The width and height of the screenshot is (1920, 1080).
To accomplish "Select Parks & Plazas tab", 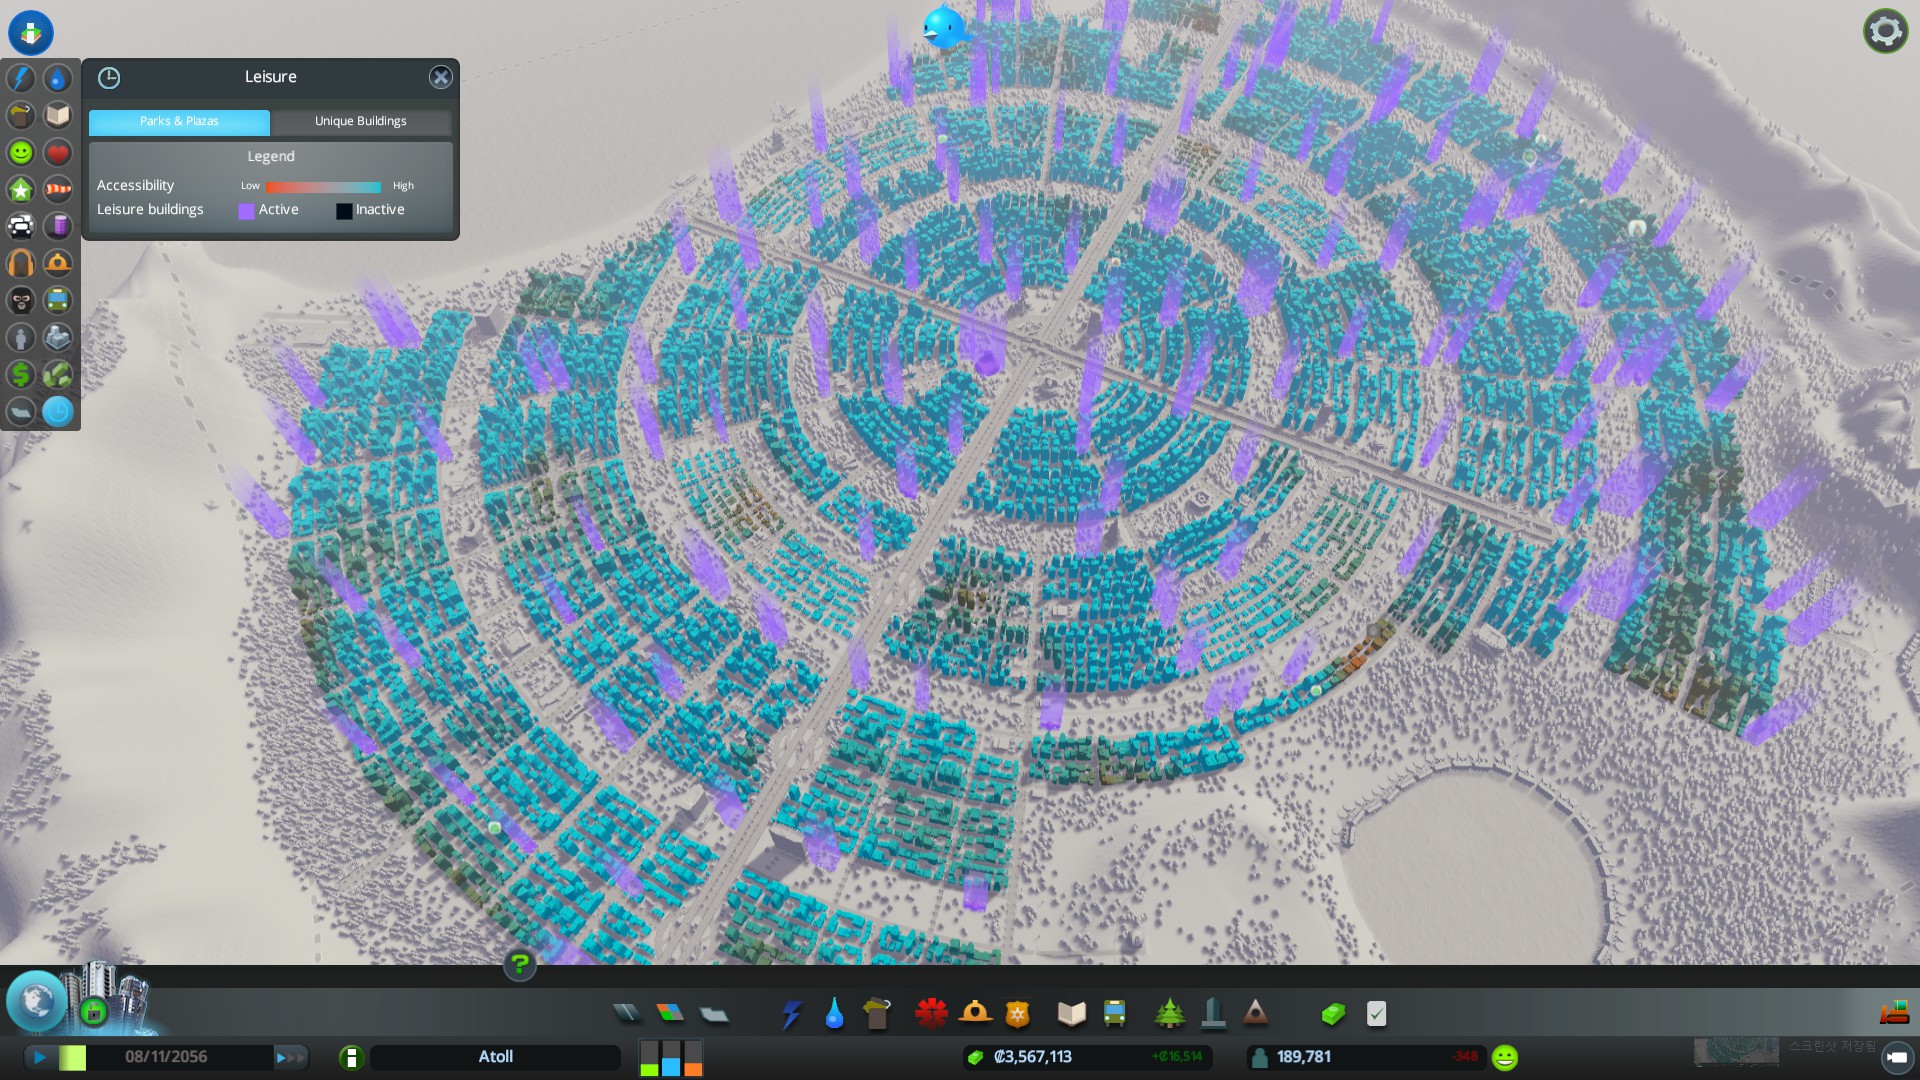I will 179,121.
